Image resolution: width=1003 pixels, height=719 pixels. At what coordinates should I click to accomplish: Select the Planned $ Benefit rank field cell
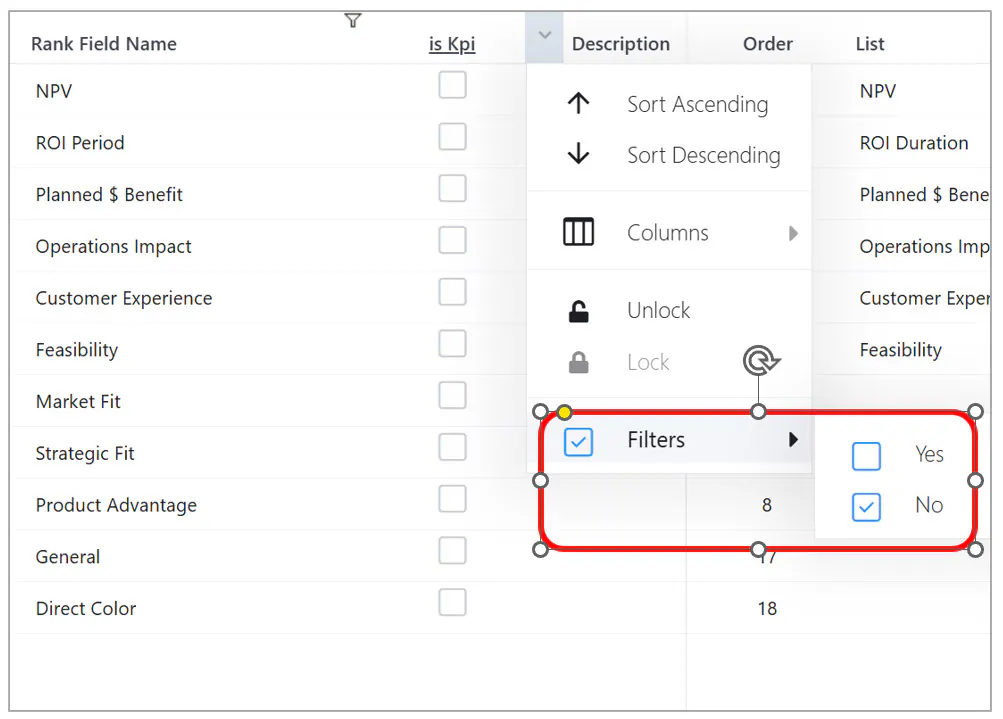(109, 194)
